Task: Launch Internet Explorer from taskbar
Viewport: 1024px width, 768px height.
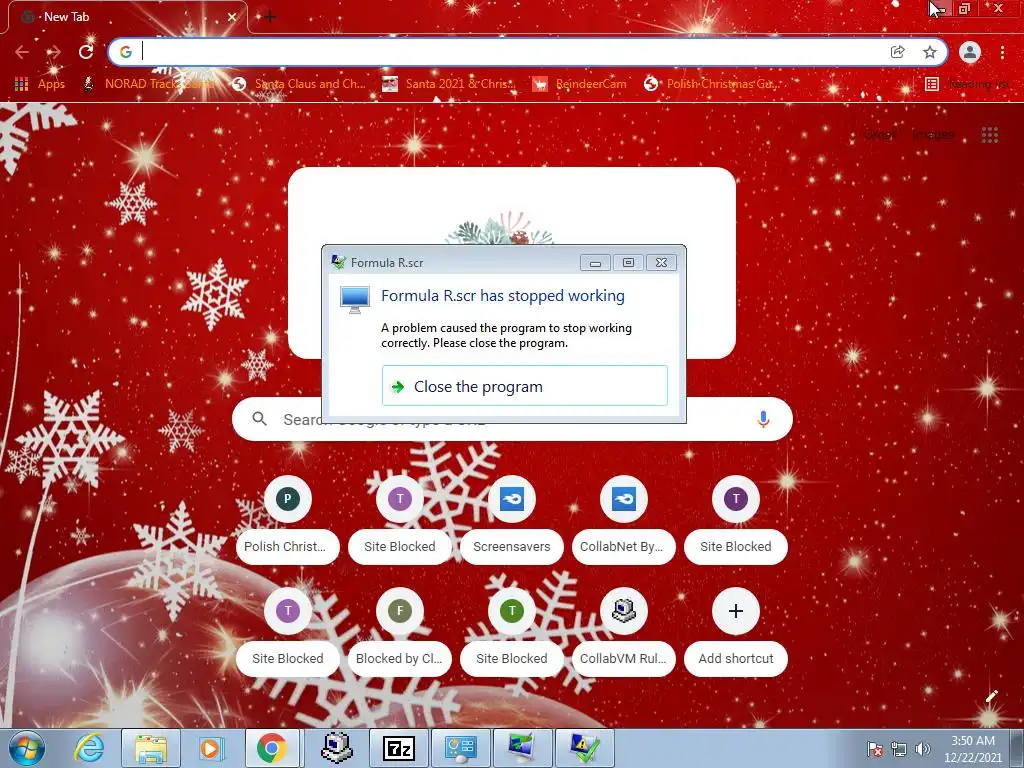Action: coord(89,748)
